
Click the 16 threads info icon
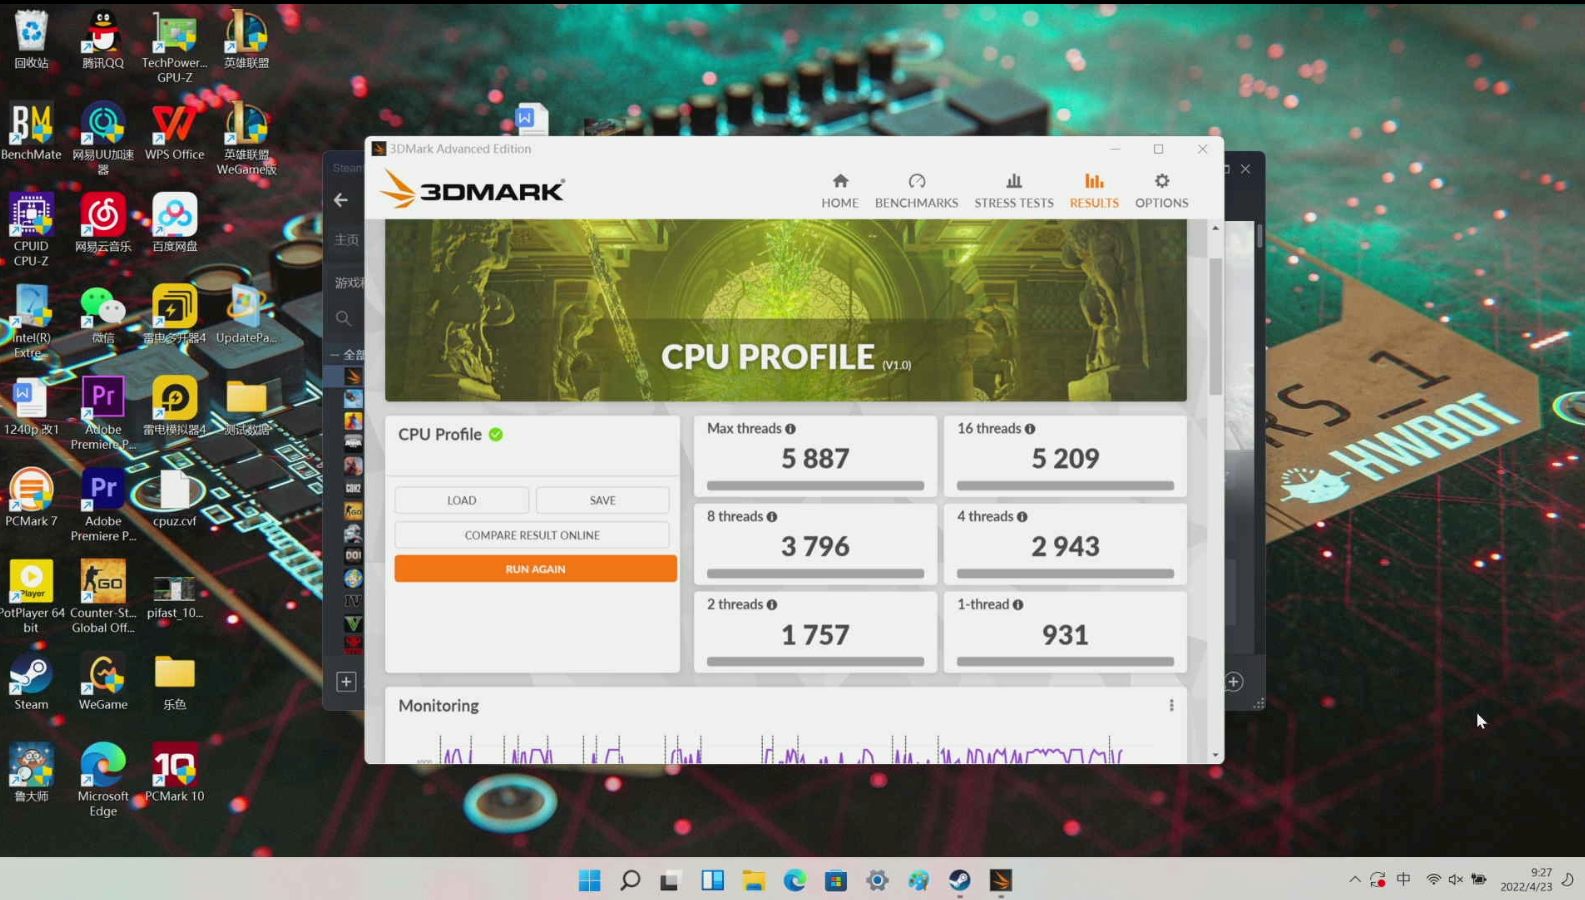pos(1030,429)
